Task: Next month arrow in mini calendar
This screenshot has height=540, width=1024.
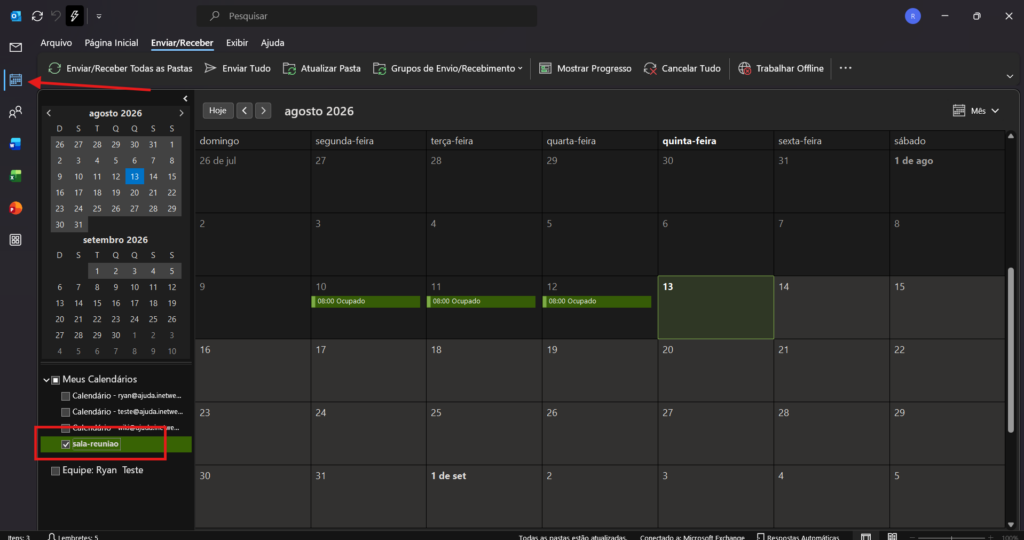Action: point(181,113)
